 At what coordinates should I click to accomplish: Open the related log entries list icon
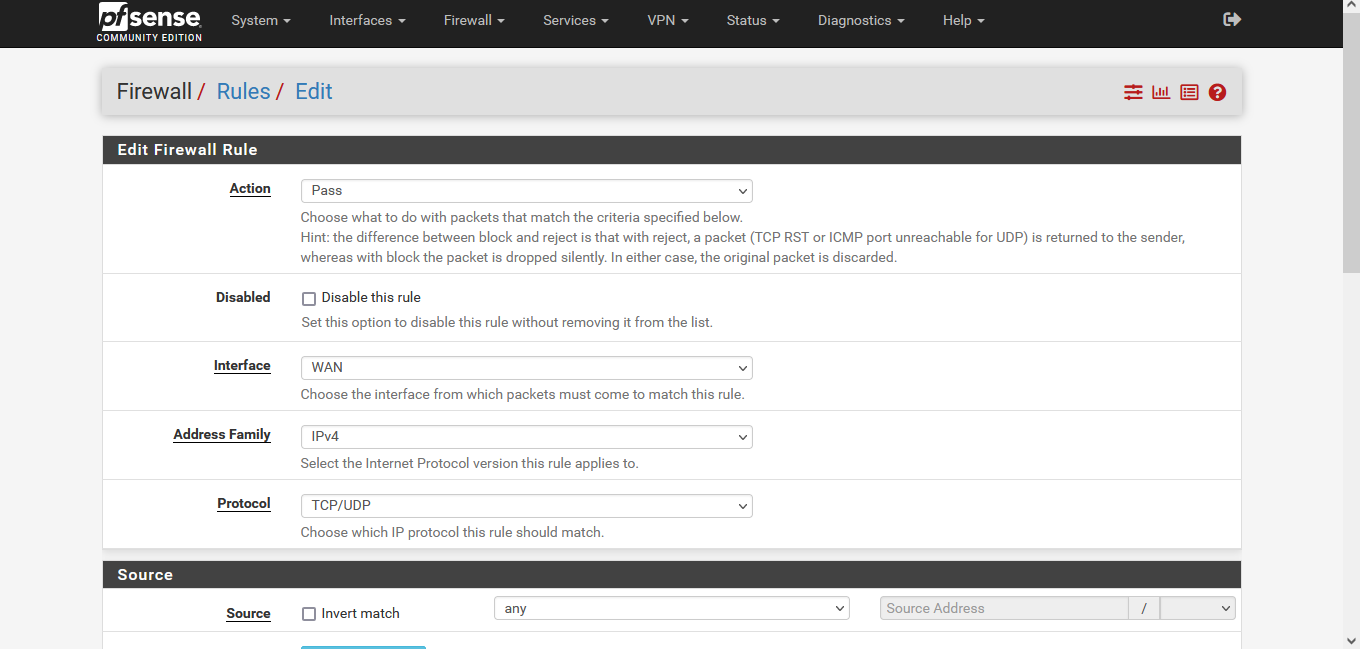[1189, 92]
